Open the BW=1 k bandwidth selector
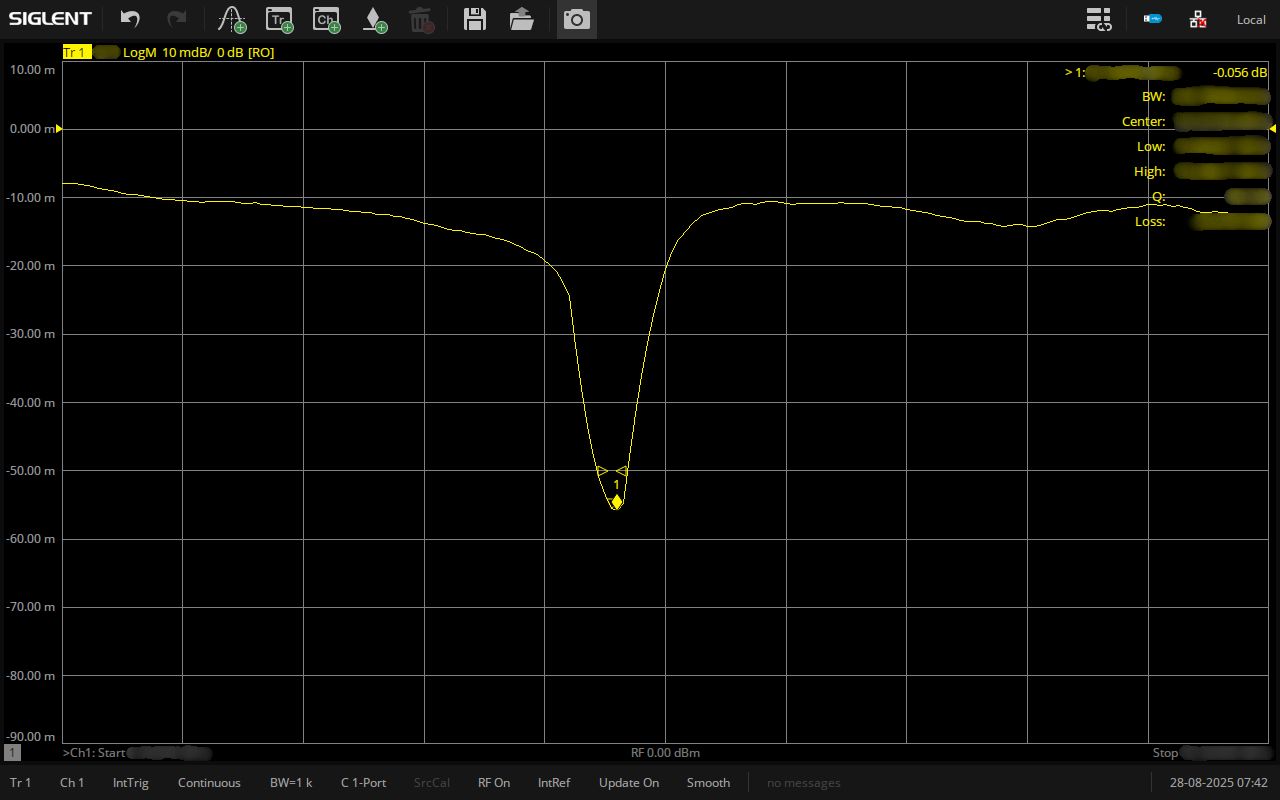The height and width of the screenshot is (800, 1280). point(291,783)
